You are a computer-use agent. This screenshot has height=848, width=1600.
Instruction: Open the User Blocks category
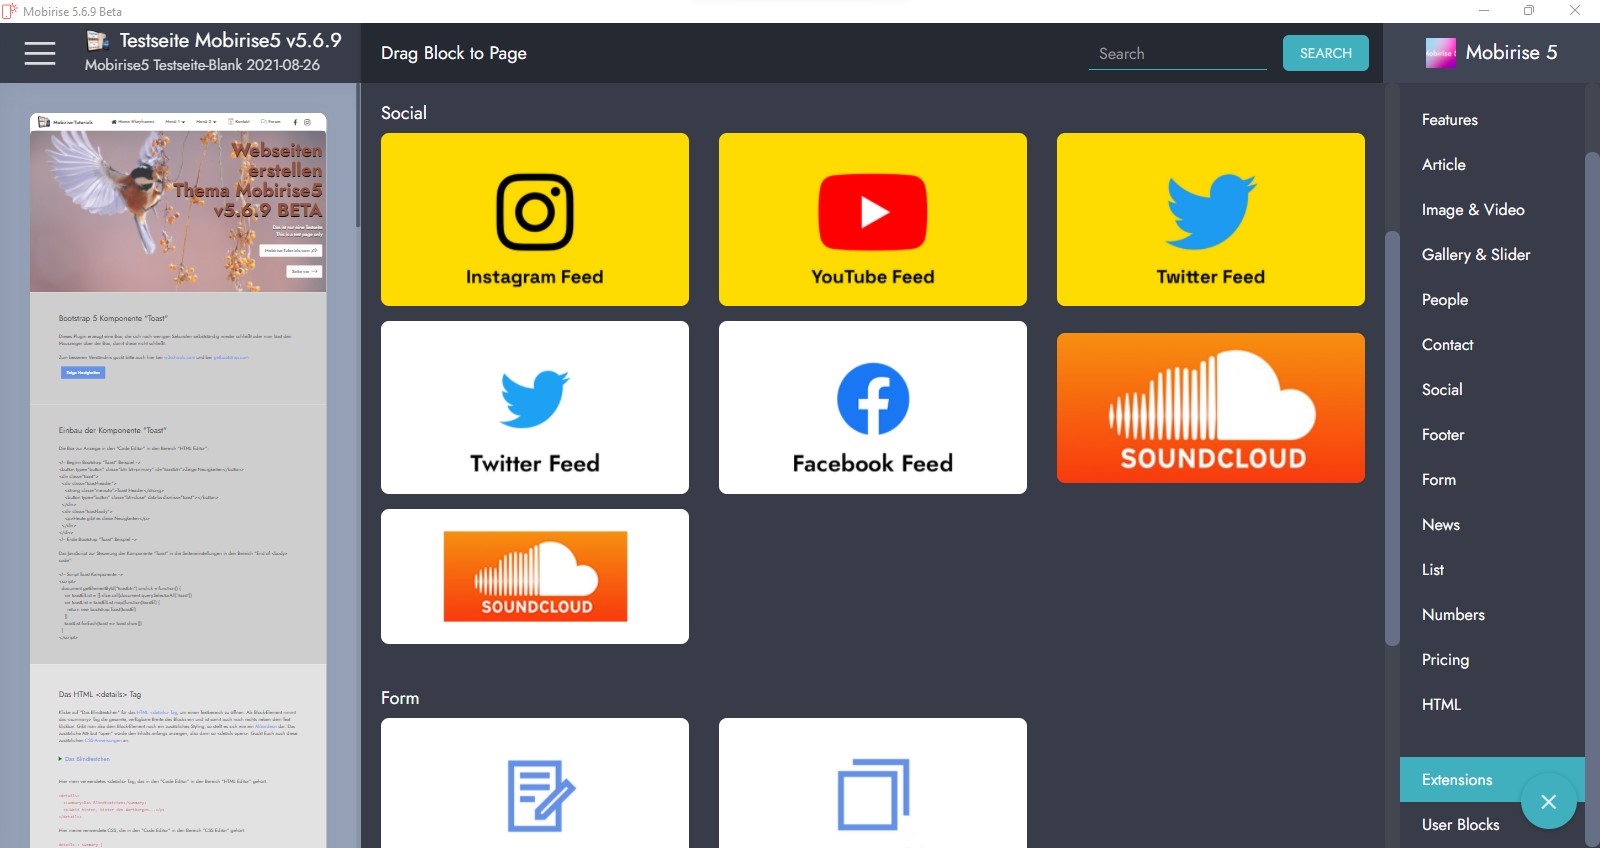pyautogui.click(x=1461, y=825)
